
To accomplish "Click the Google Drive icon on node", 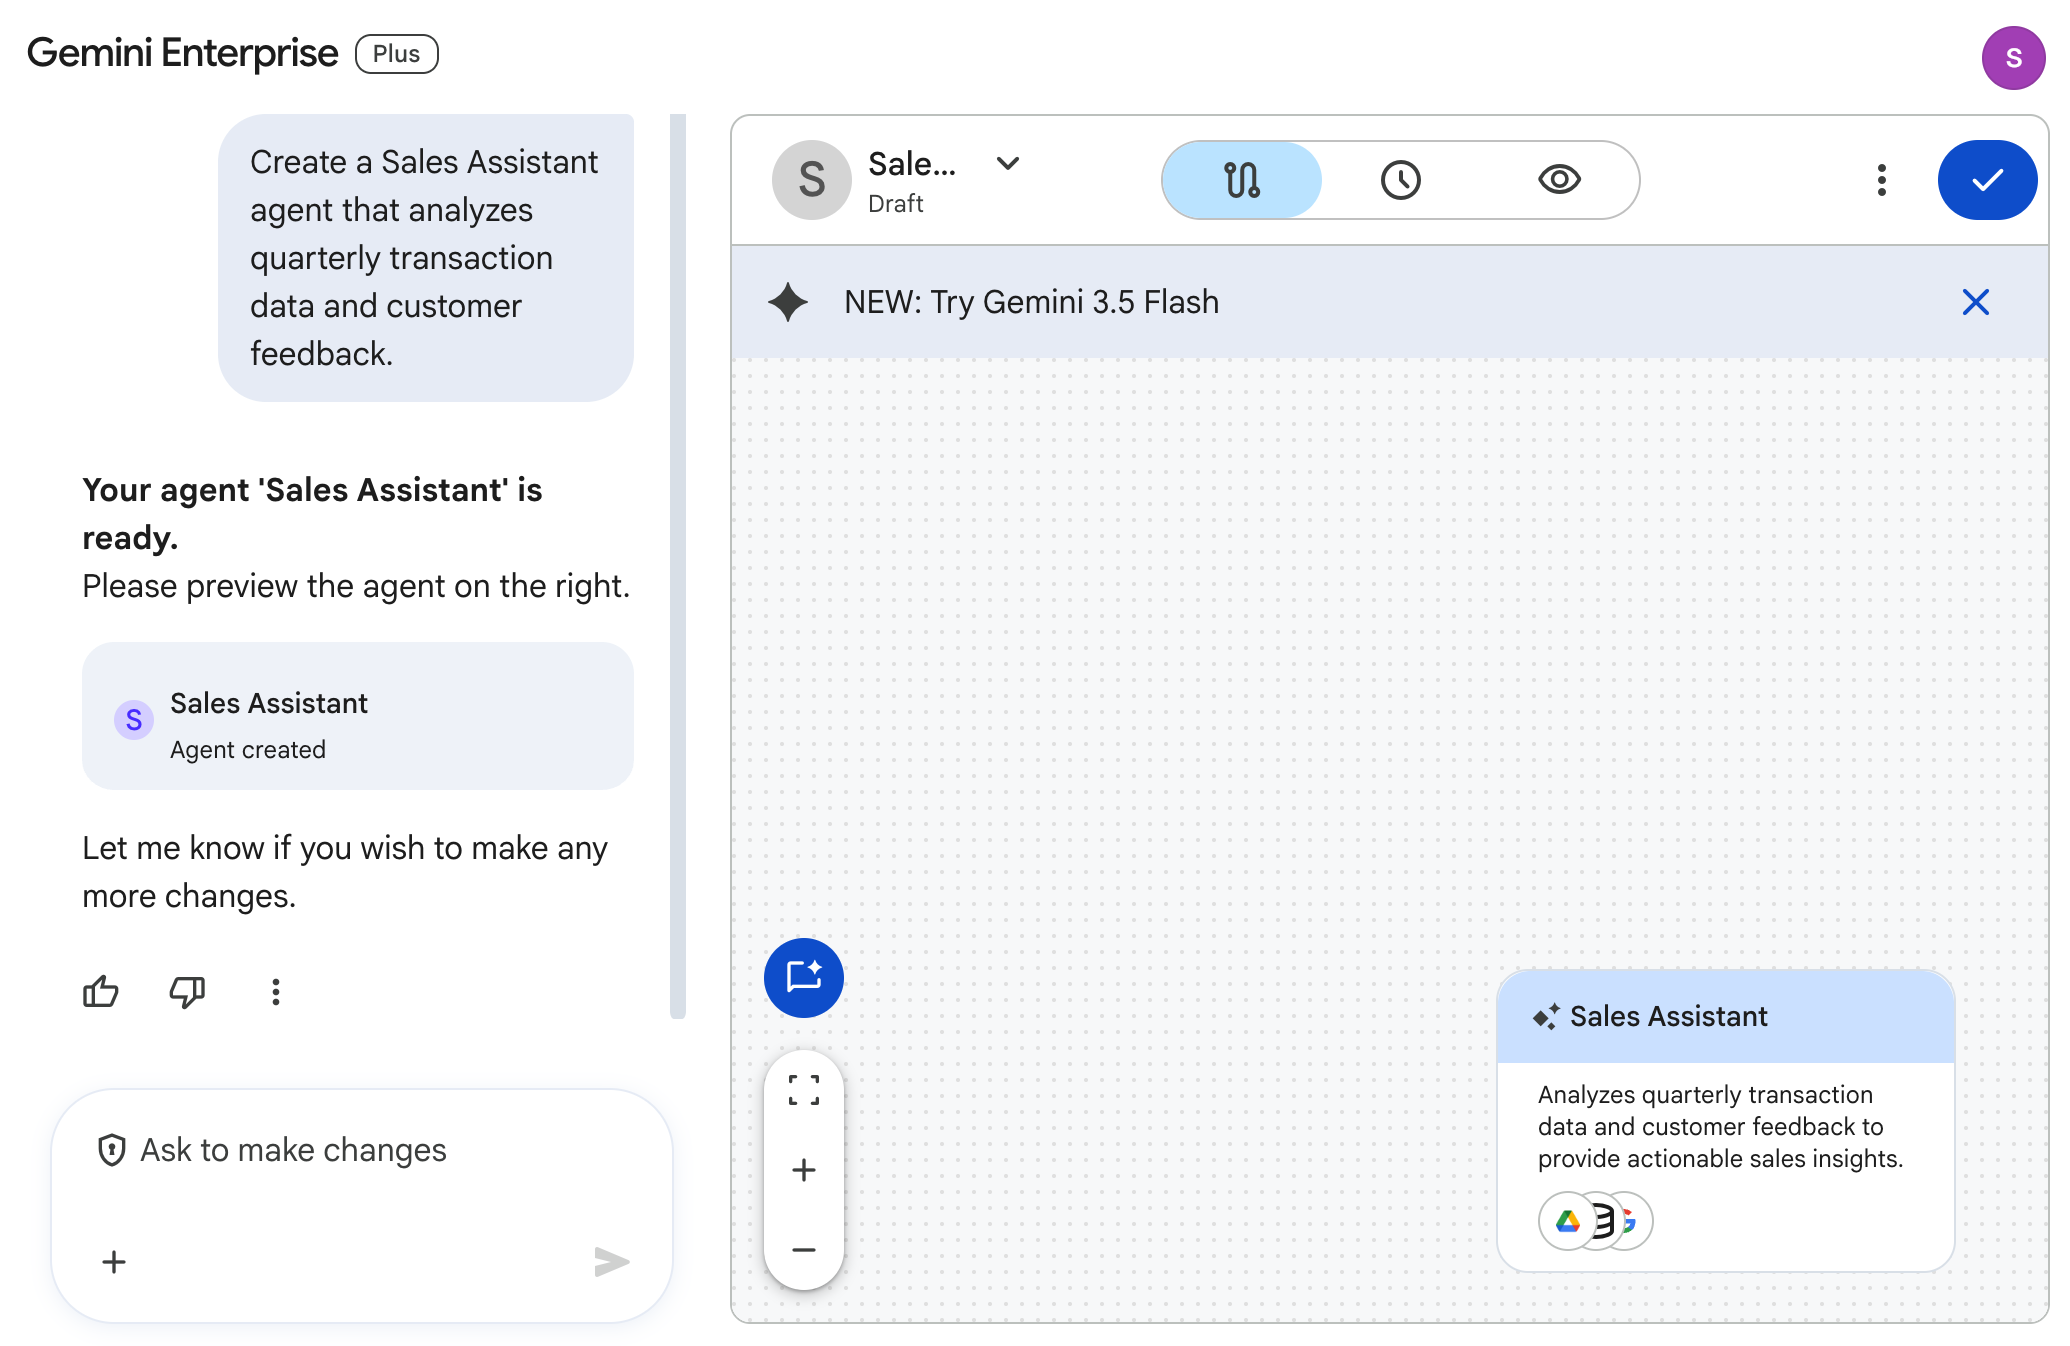I will click(1567, 1221).
